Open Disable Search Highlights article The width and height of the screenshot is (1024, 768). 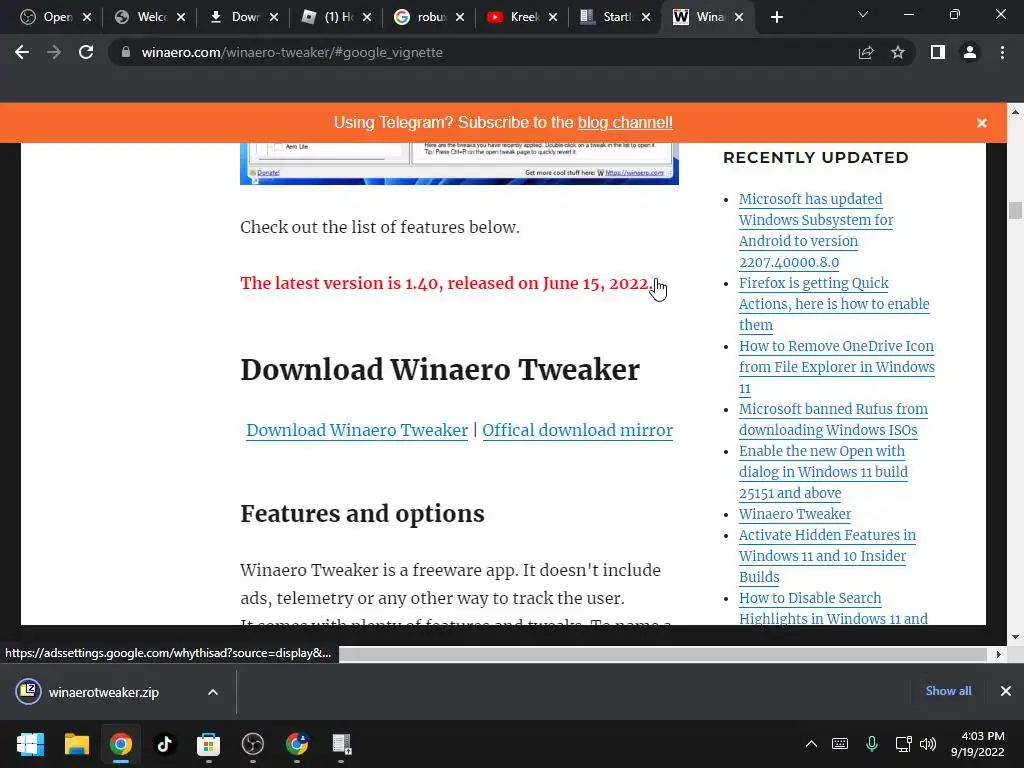pos(833,608)
